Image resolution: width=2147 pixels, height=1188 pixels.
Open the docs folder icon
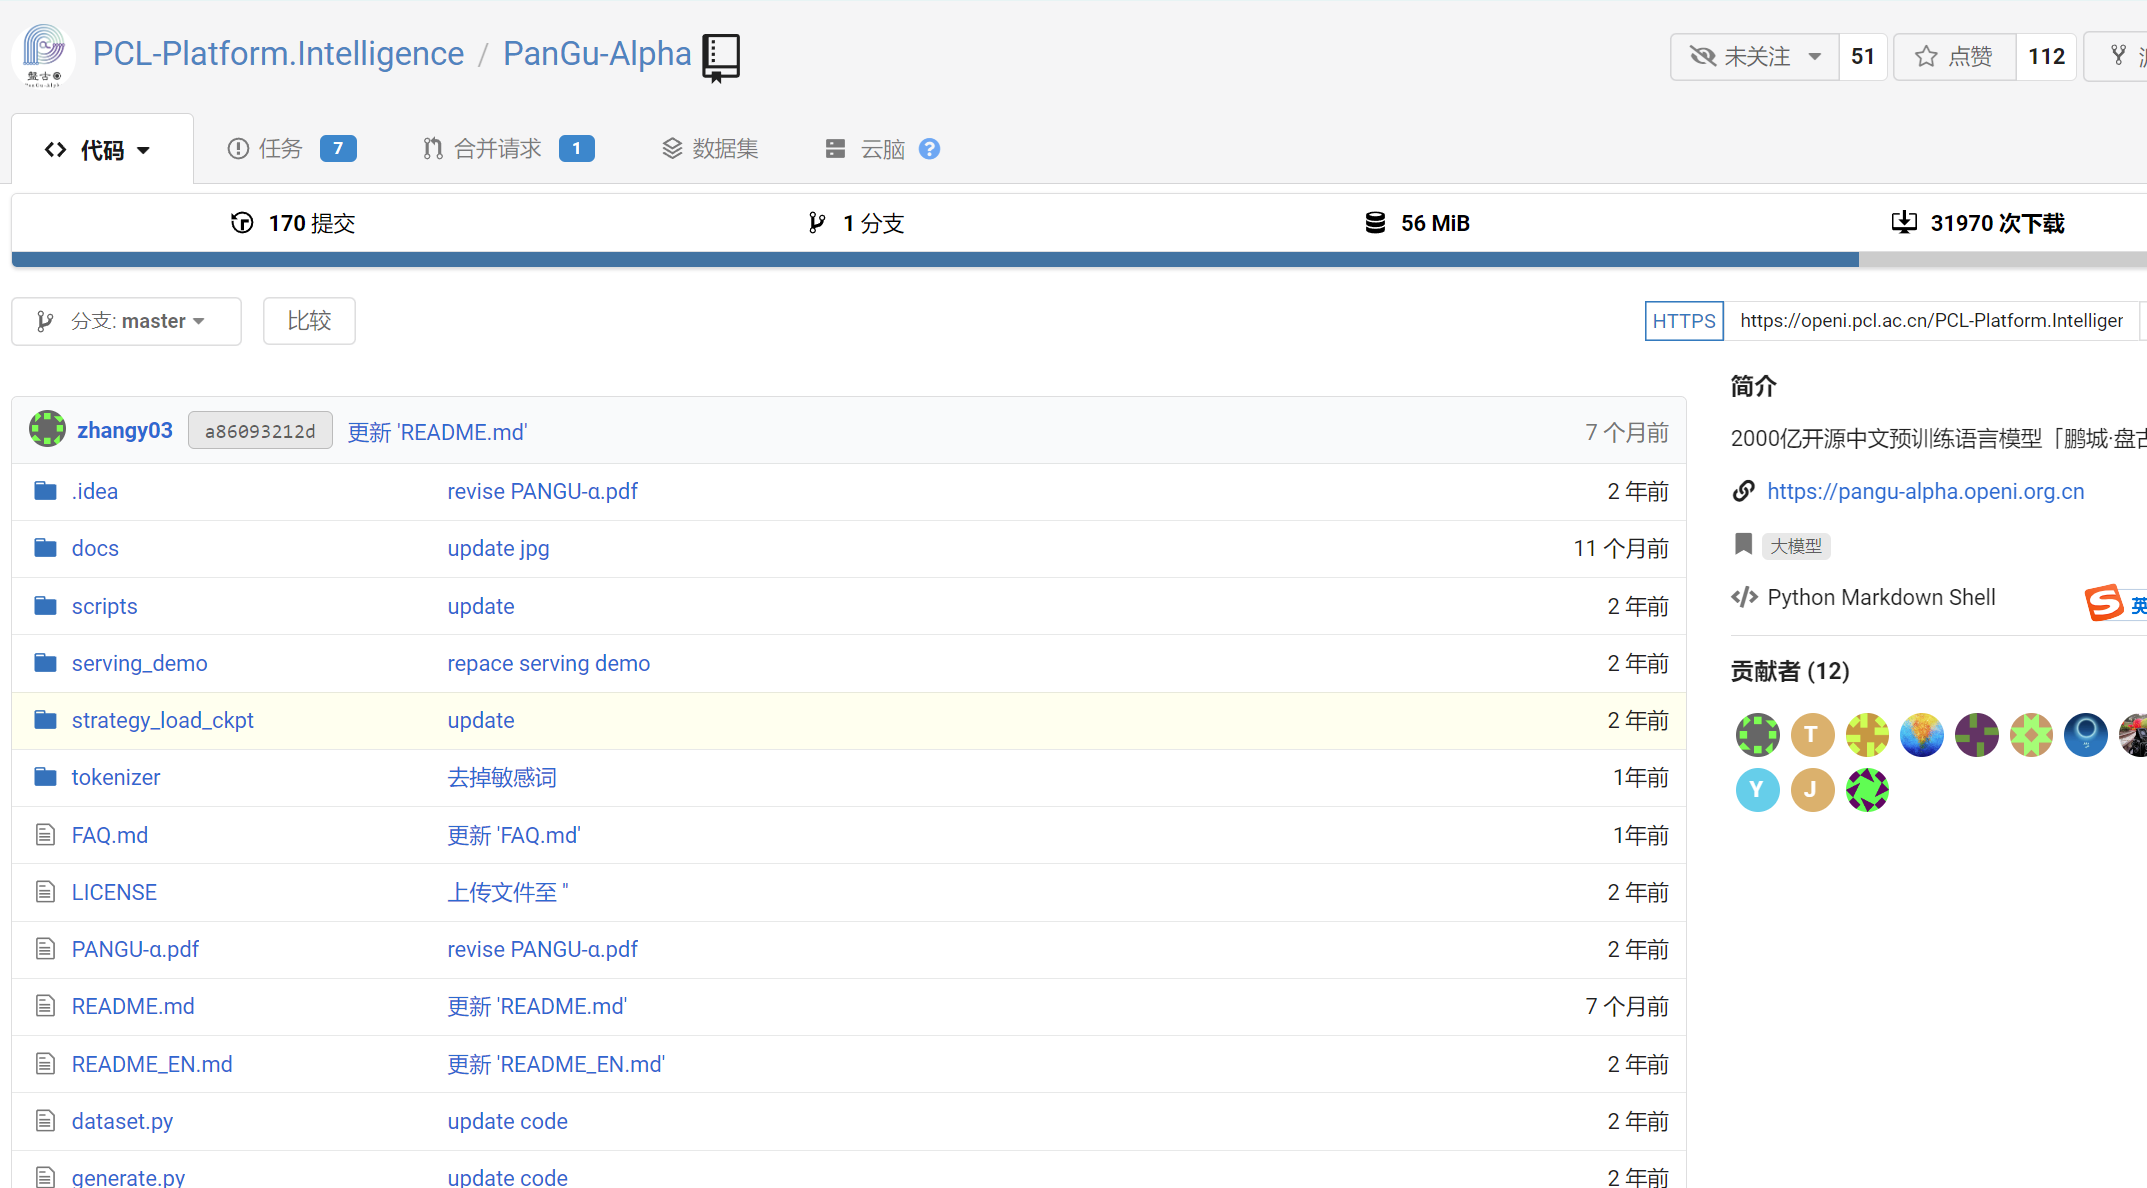pyautogui.click(x=45, y=548)
